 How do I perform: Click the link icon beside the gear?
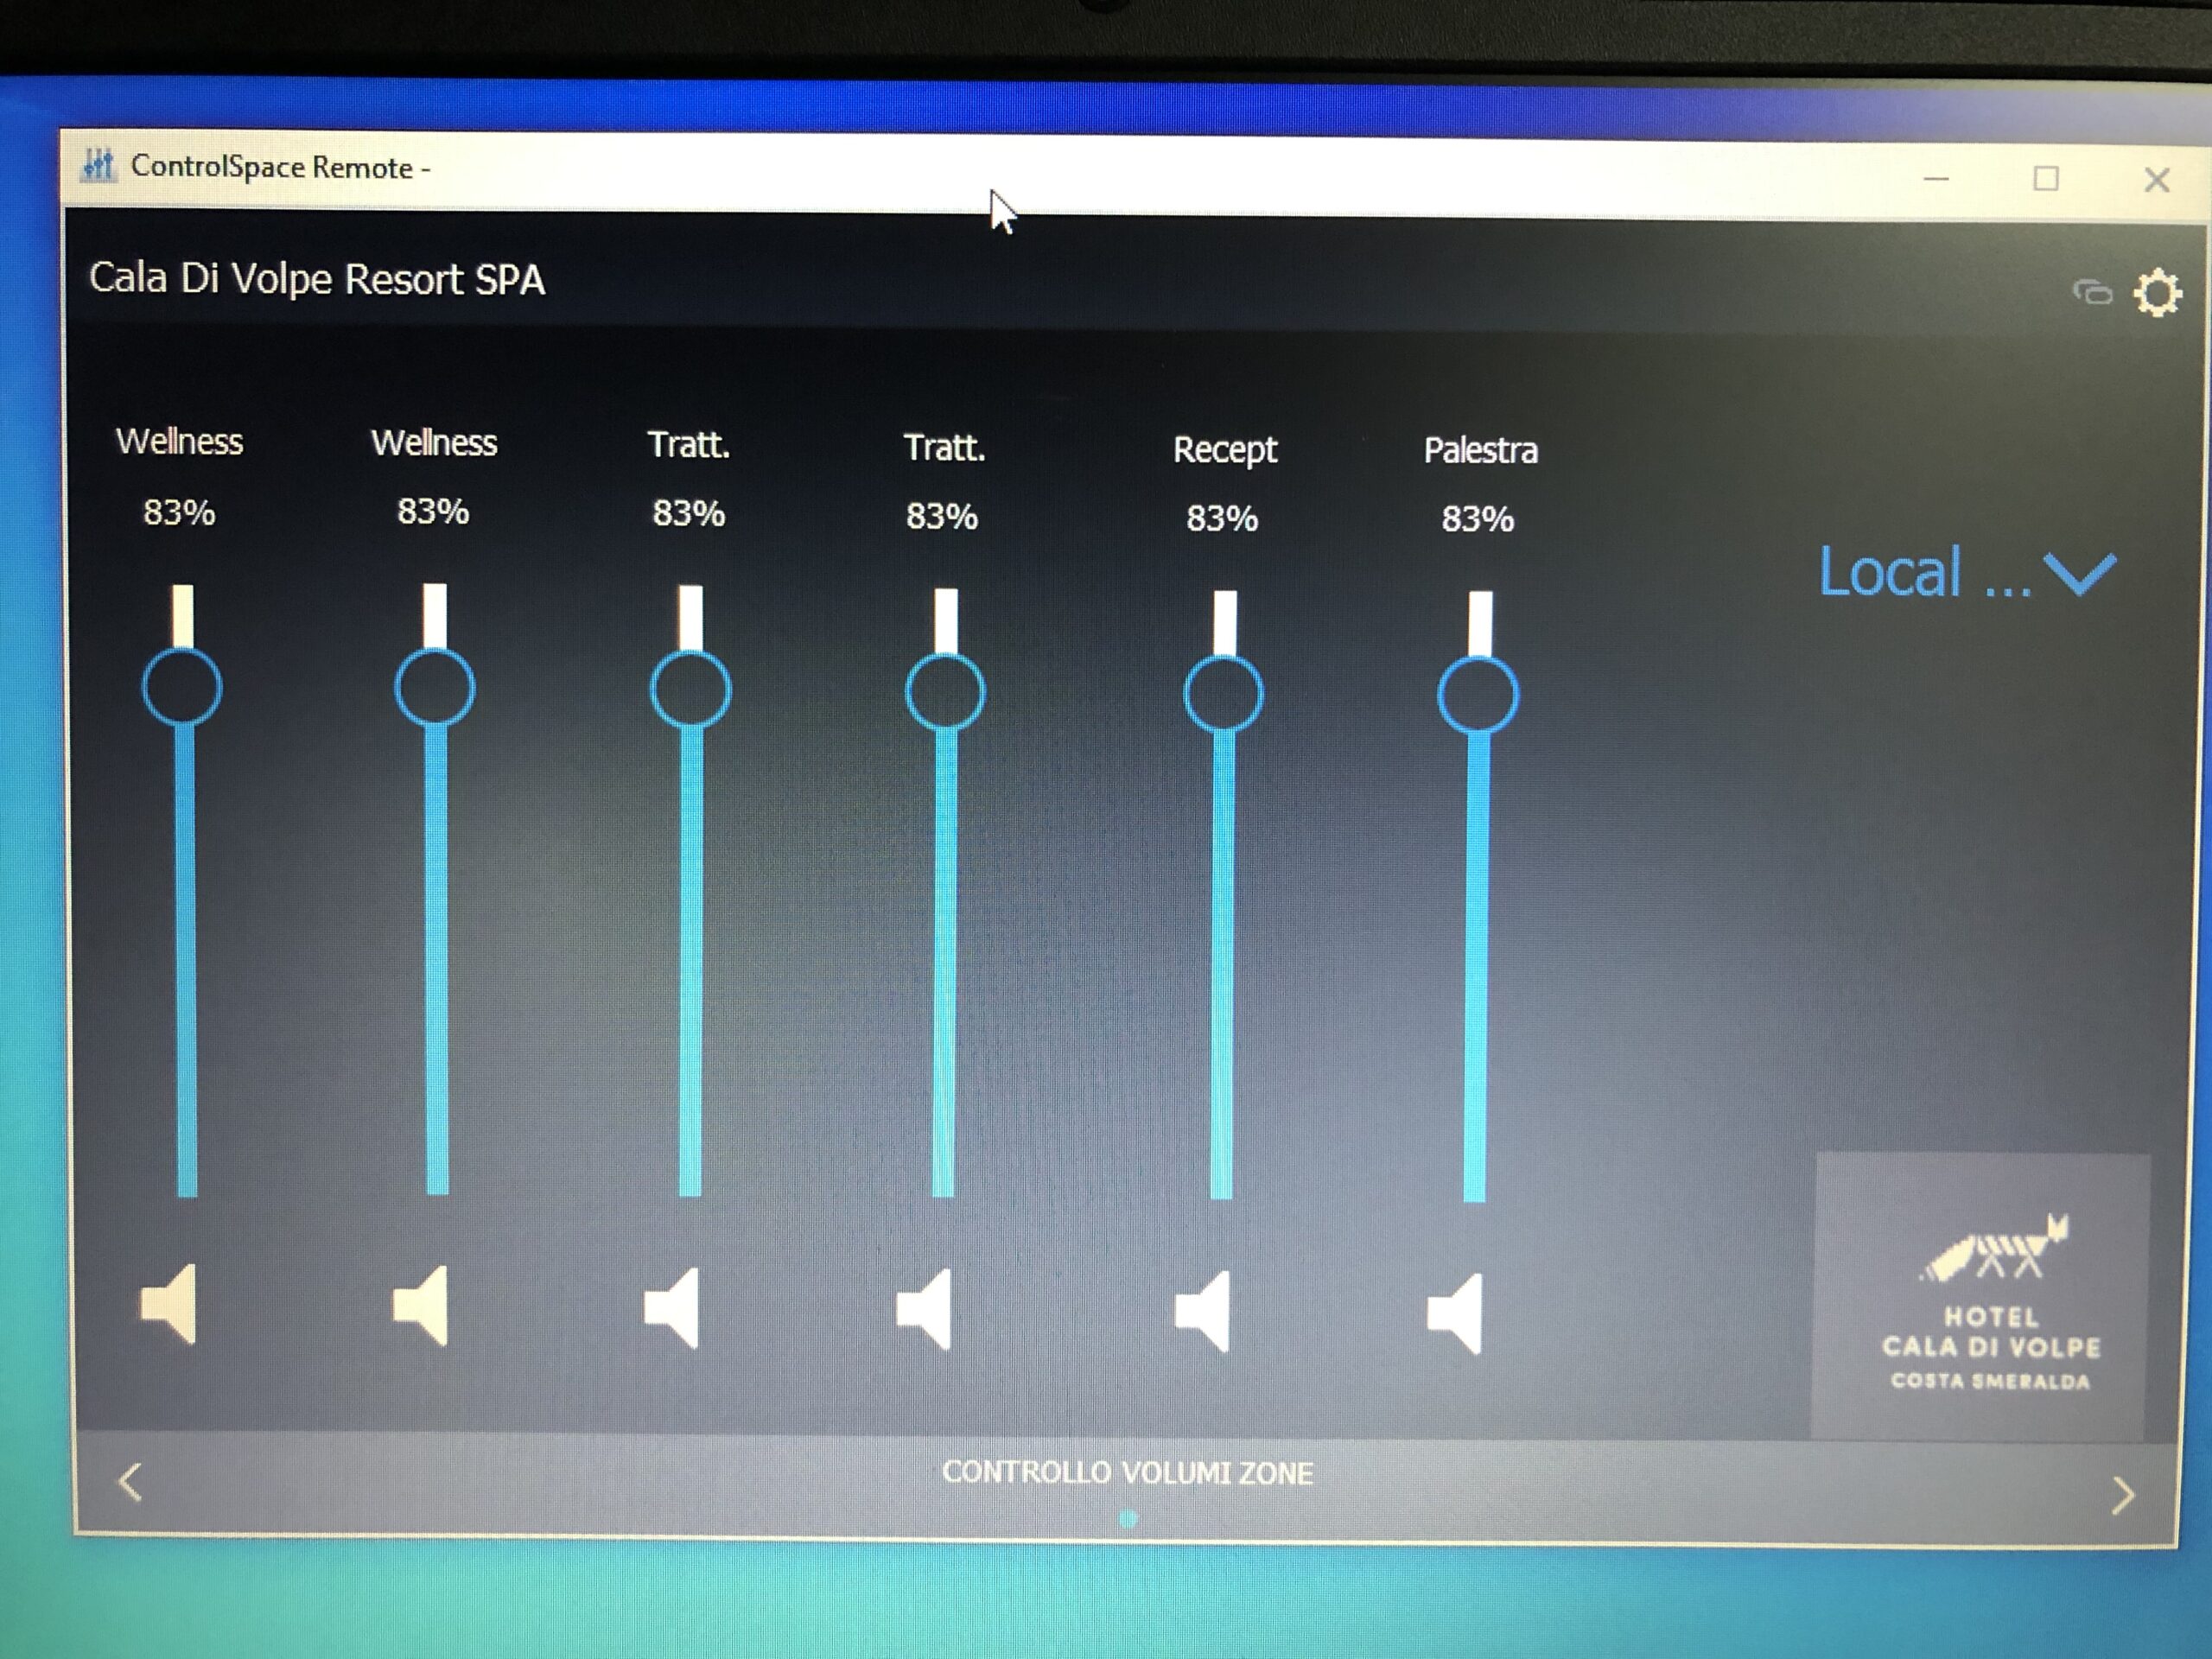click(2092, 292)
